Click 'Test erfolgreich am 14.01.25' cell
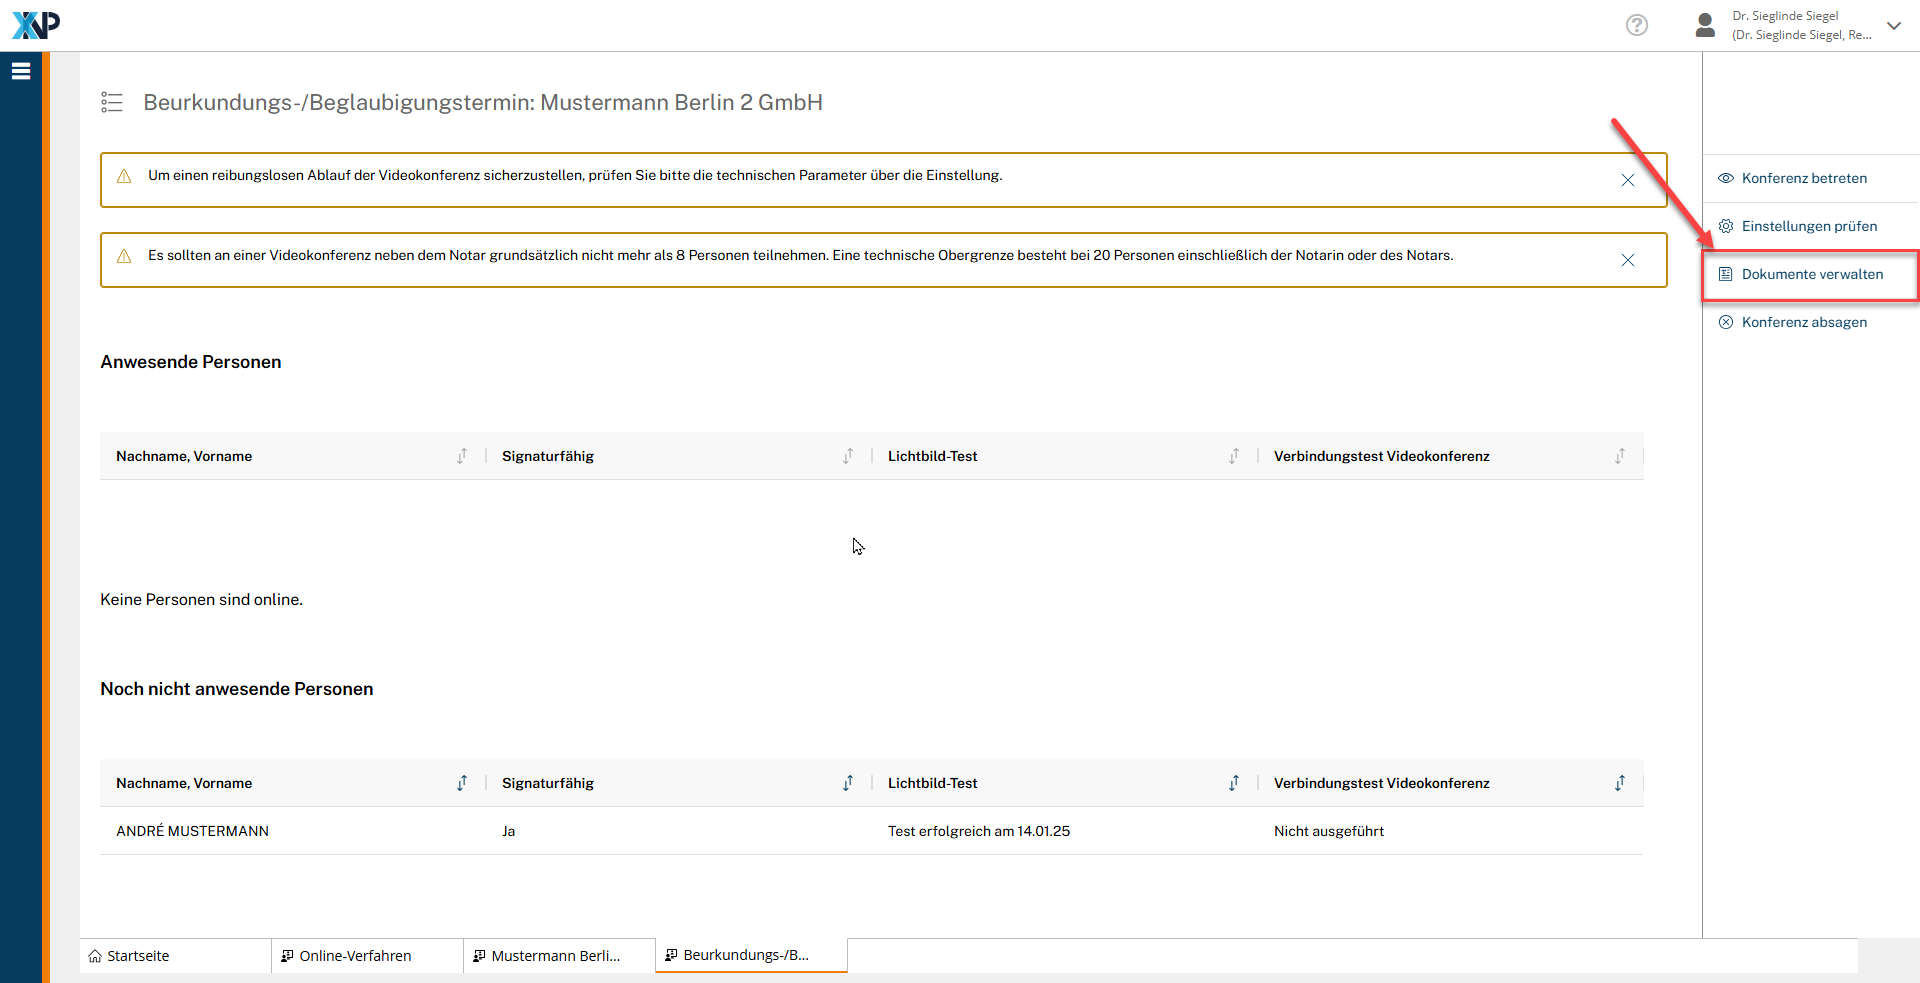 (979, 831)
